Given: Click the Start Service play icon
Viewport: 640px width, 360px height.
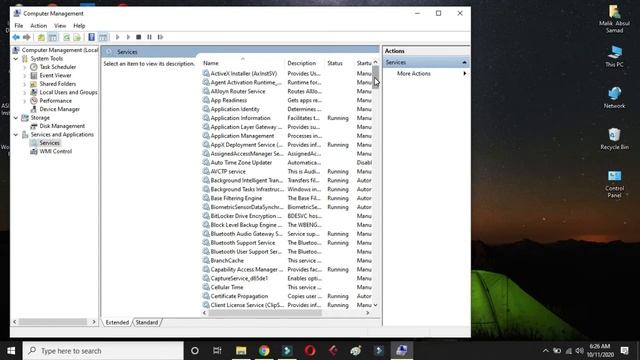Looking at the screenshot, I should point(118,37).
